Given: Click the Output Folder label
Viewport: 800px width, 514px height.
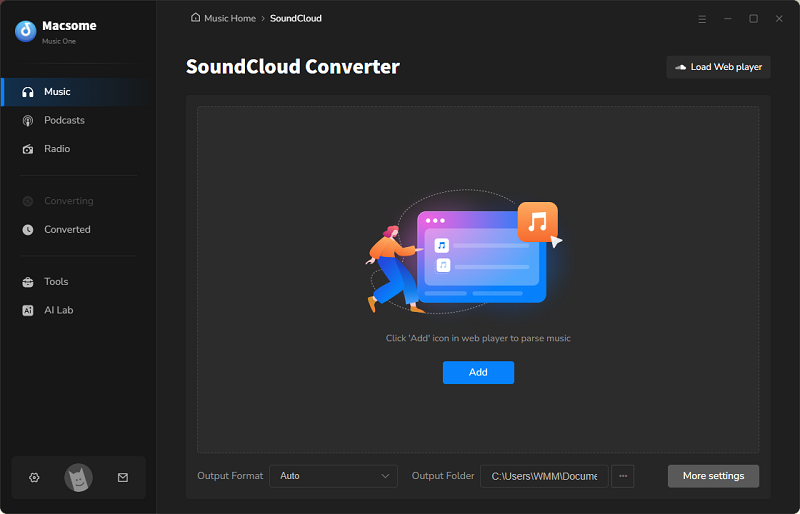Looking at the screenshot, I should [x=443, y=476].
